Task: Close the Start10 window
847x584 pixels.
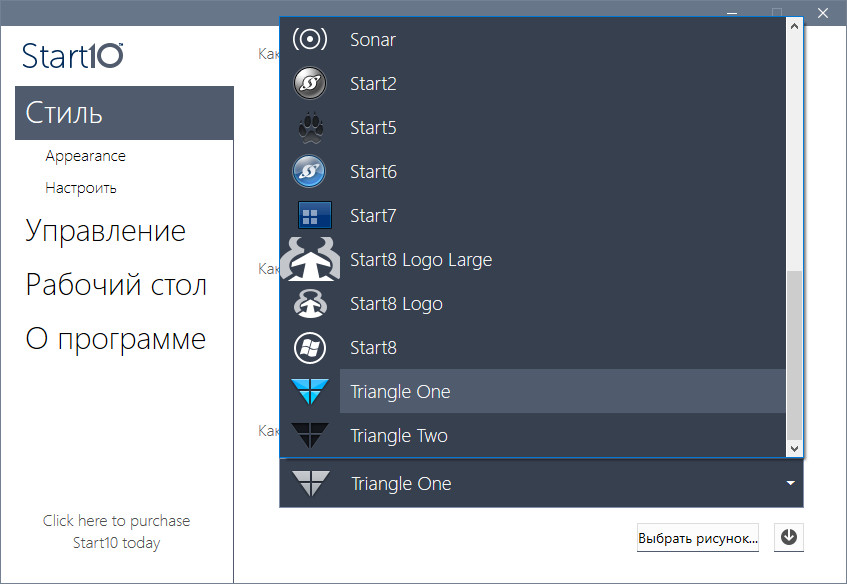Action: tap(823, 13)
